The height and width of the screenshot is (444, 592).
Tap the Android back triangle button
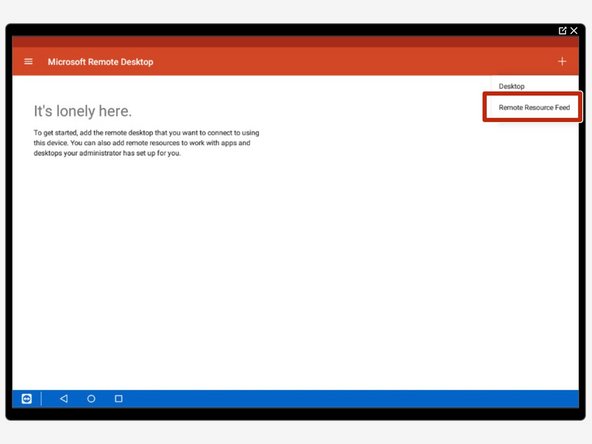pos(64,399)
